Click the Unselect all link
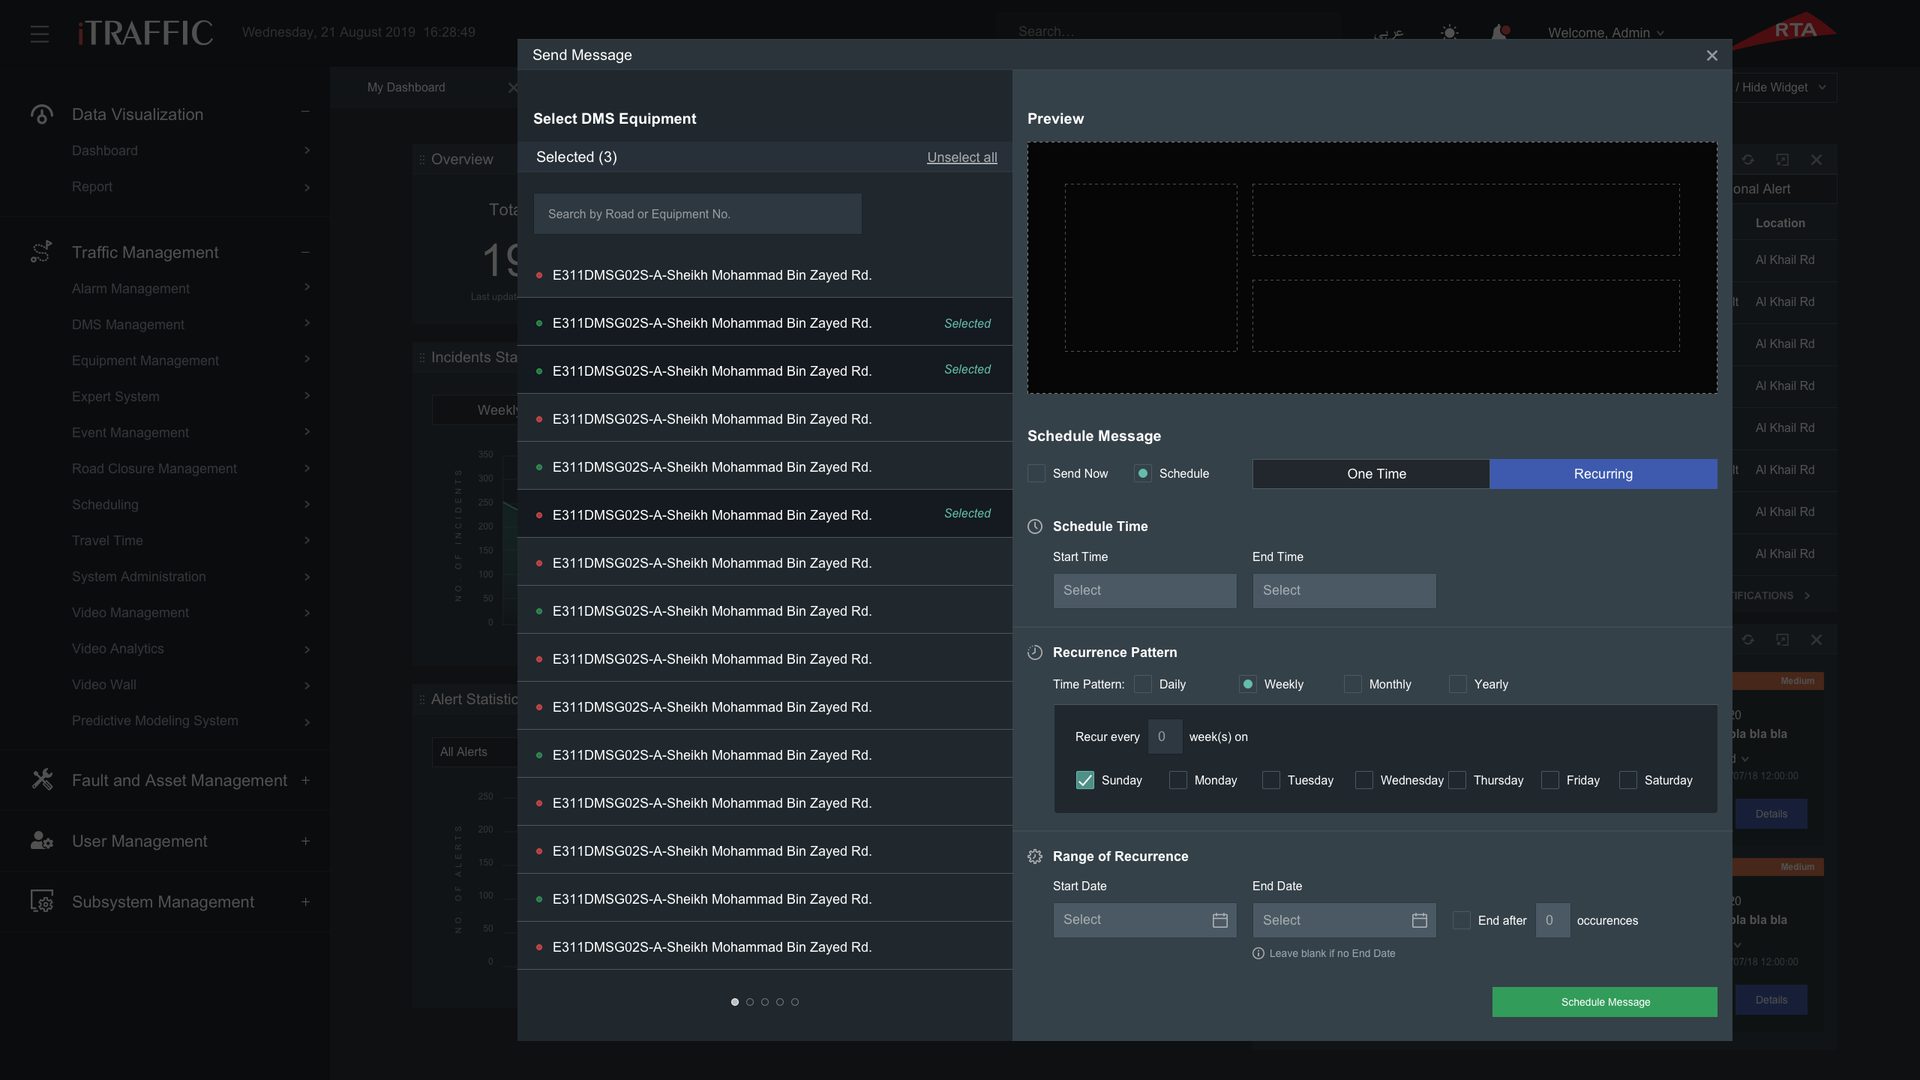This screenshot has height=1080, width=1920. 961,157
